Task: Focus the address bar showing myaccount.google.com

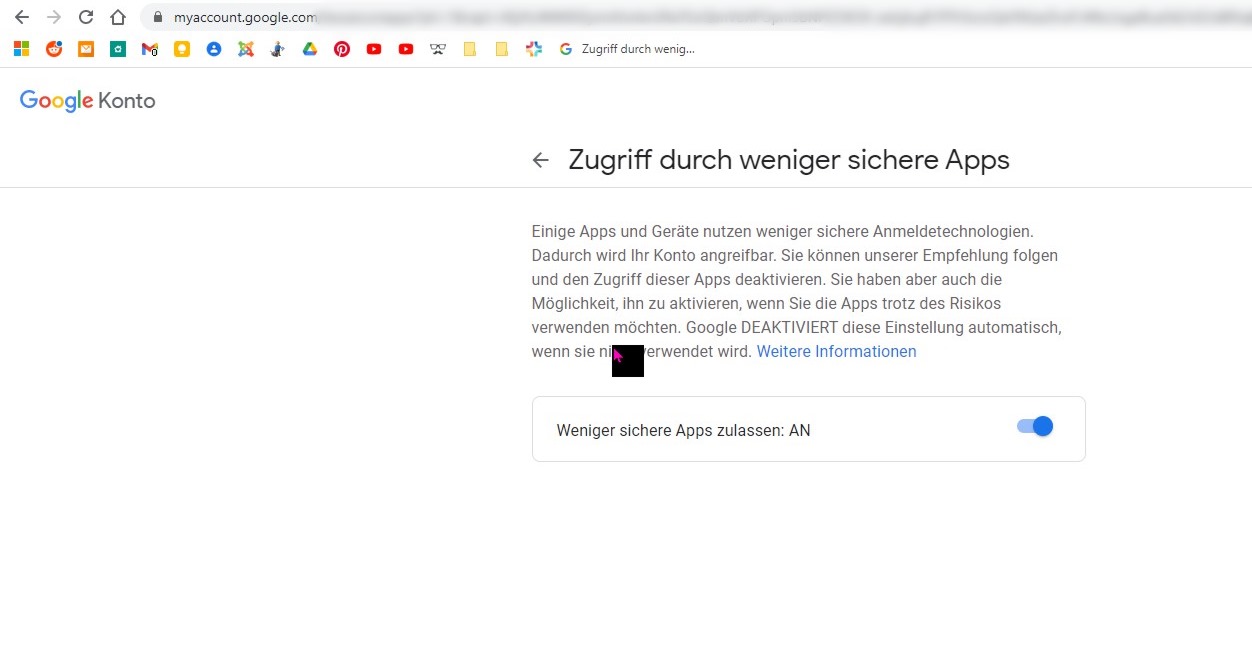Action: 695,17
